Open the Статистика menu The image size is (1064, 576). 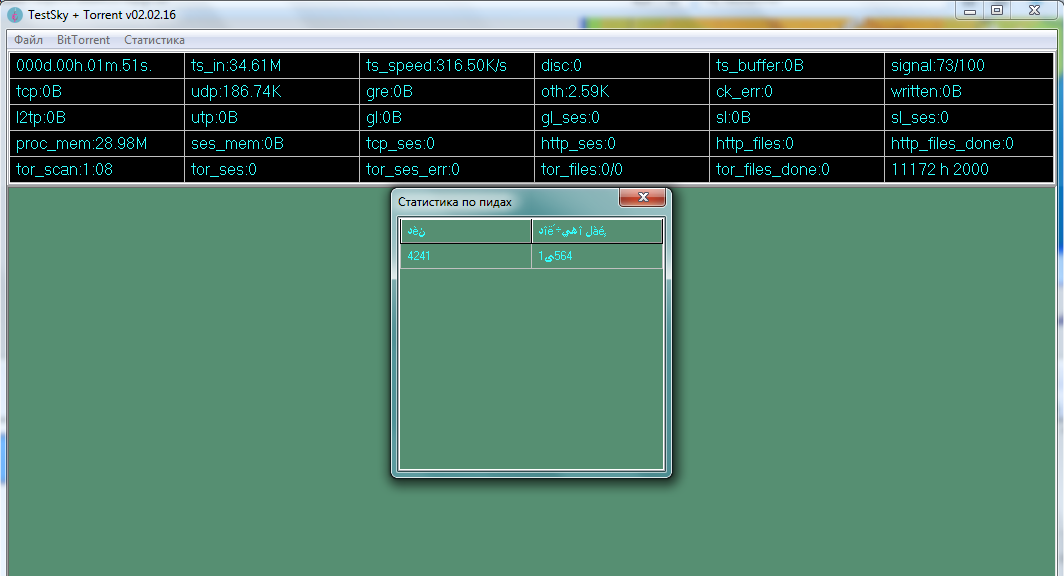154,40
